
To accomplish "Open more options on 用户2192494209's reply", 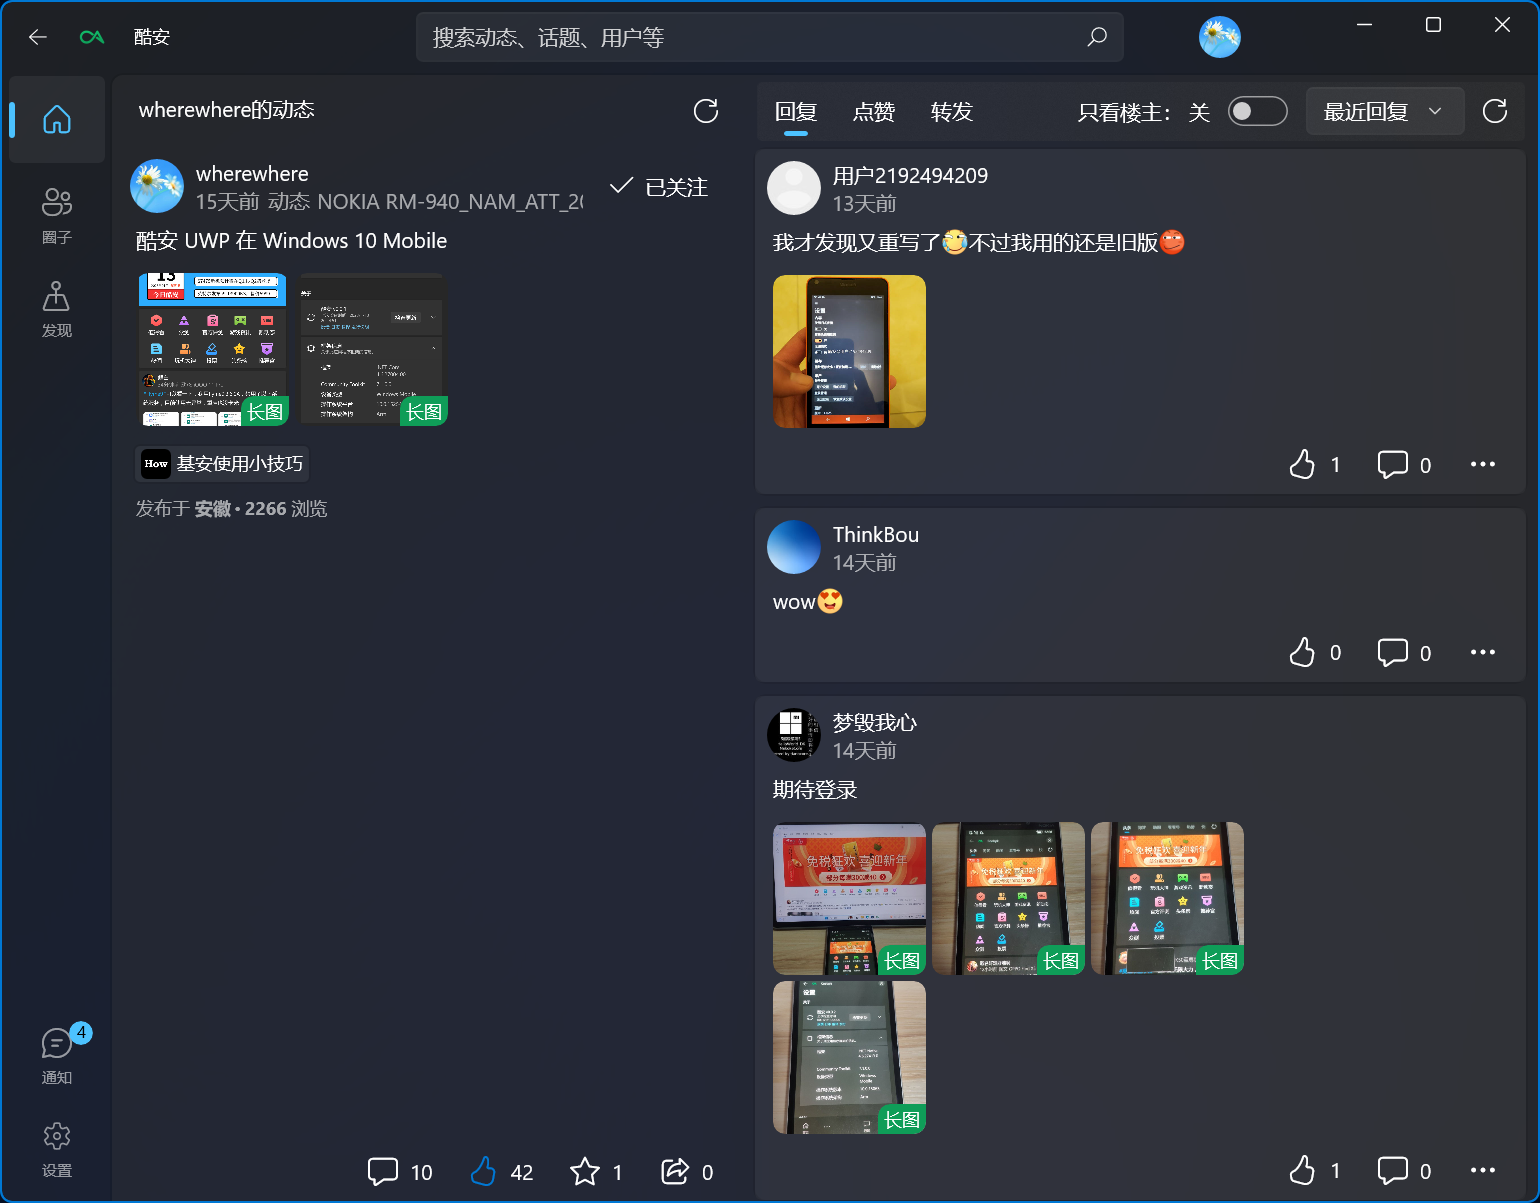I will point(1483,464).
